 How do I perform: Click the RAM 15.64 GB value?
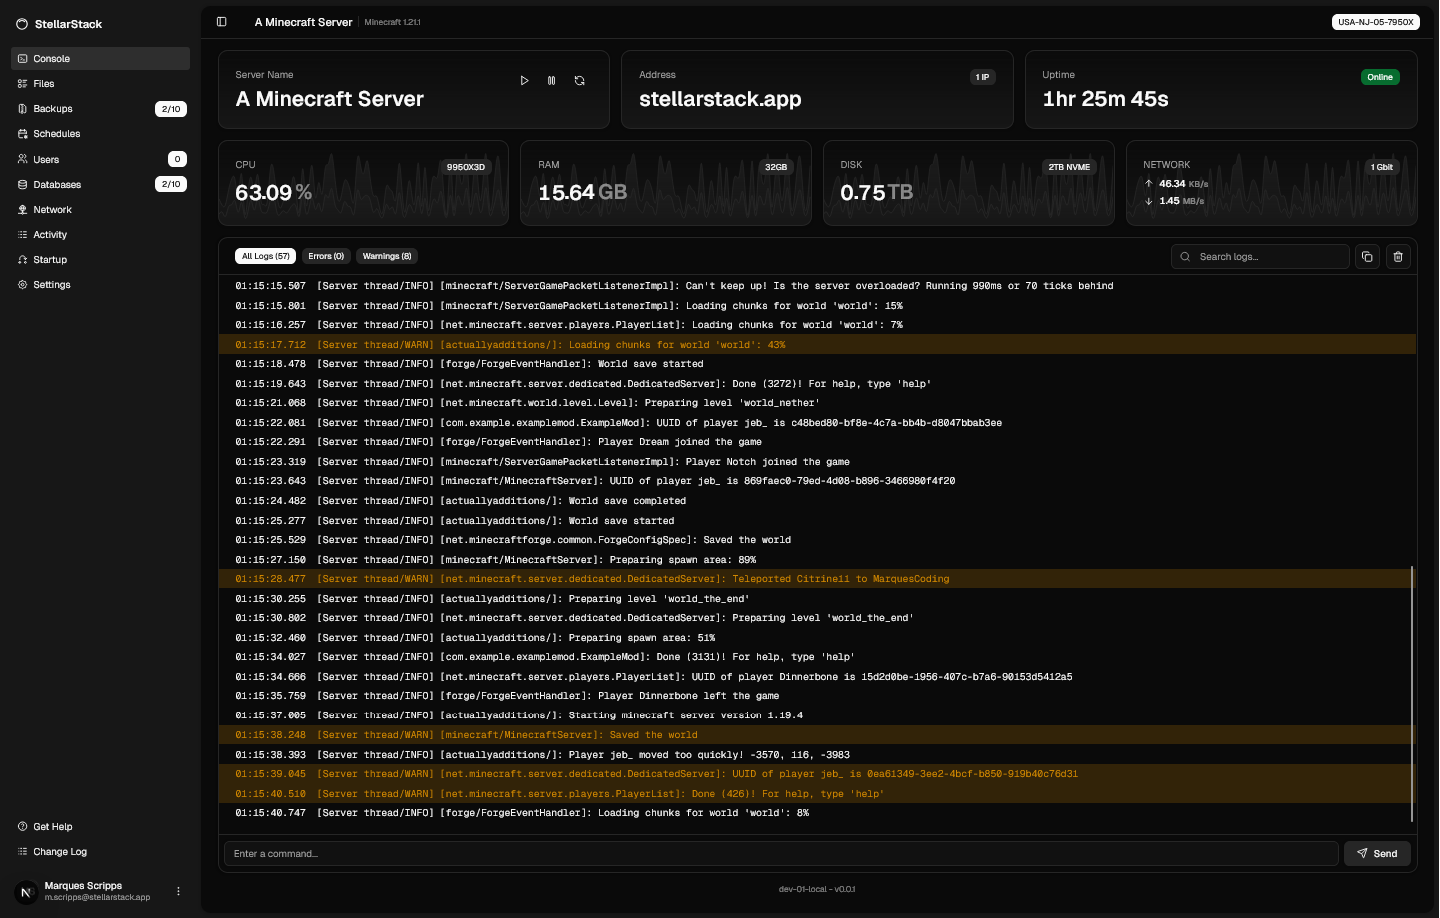click(x=582, y=192)
